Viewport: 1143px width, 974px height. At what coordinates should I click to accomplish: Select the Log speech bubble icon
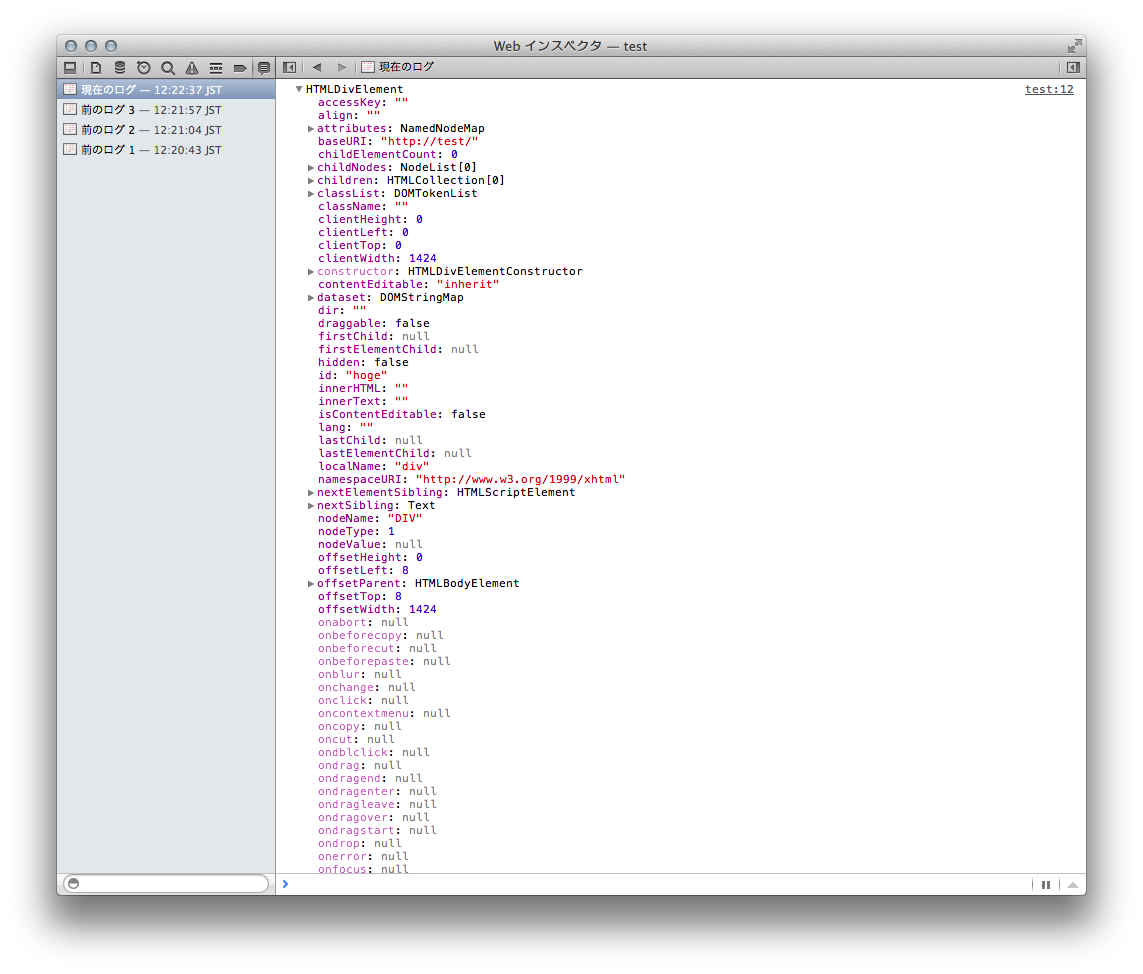(264, 68)
